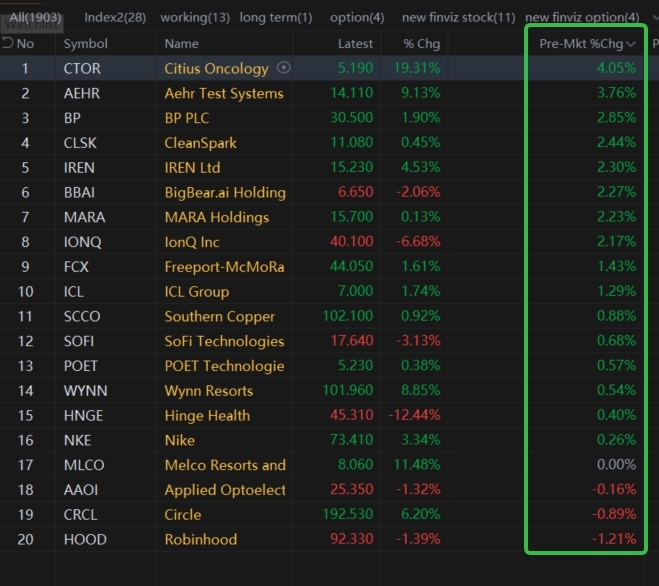Select the HOOD symbol

pyautogui.click(x=85, y=540)
